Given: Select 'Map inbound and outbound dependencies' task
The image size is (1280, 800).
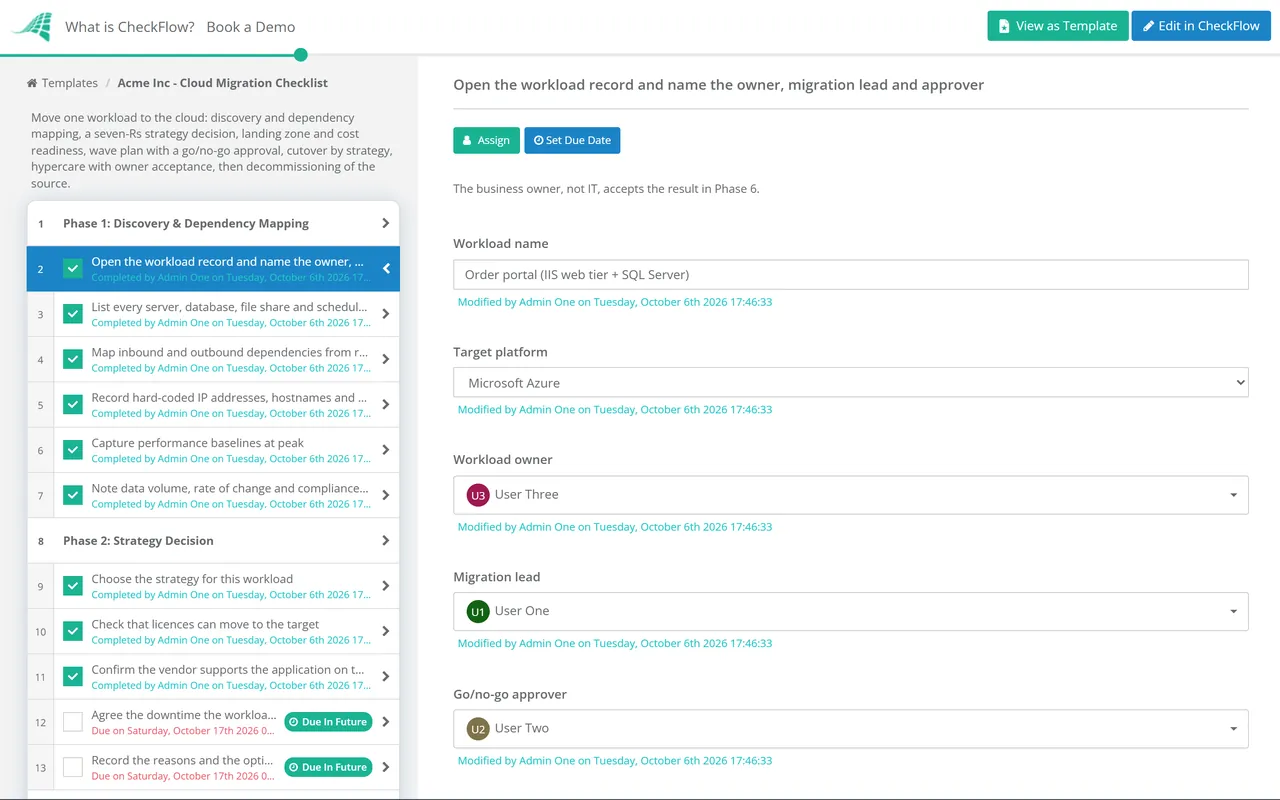Looking at the screenshot, I should click(x=213, y=359).
